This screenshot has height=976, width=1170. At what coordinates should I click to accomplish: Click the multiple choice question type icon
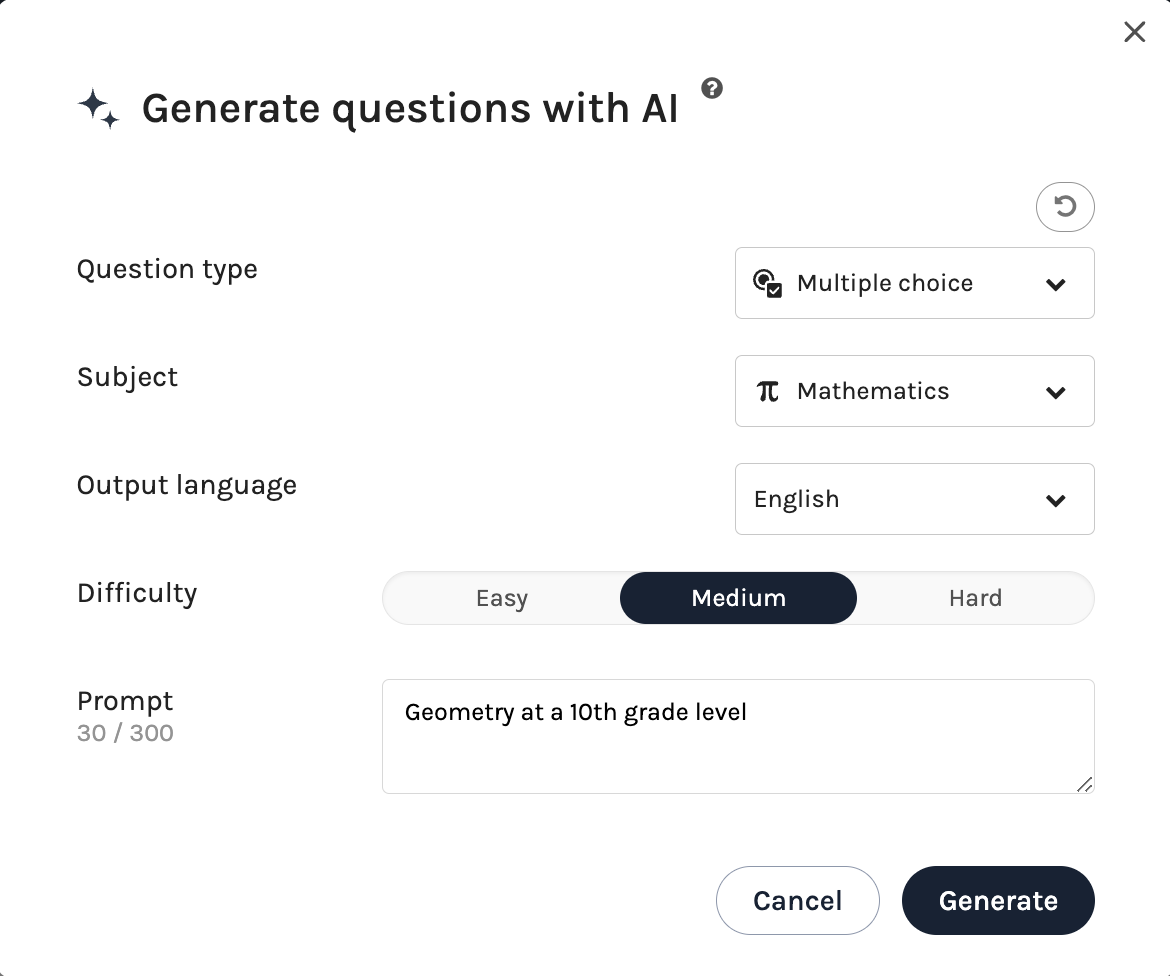pos(767,283)
